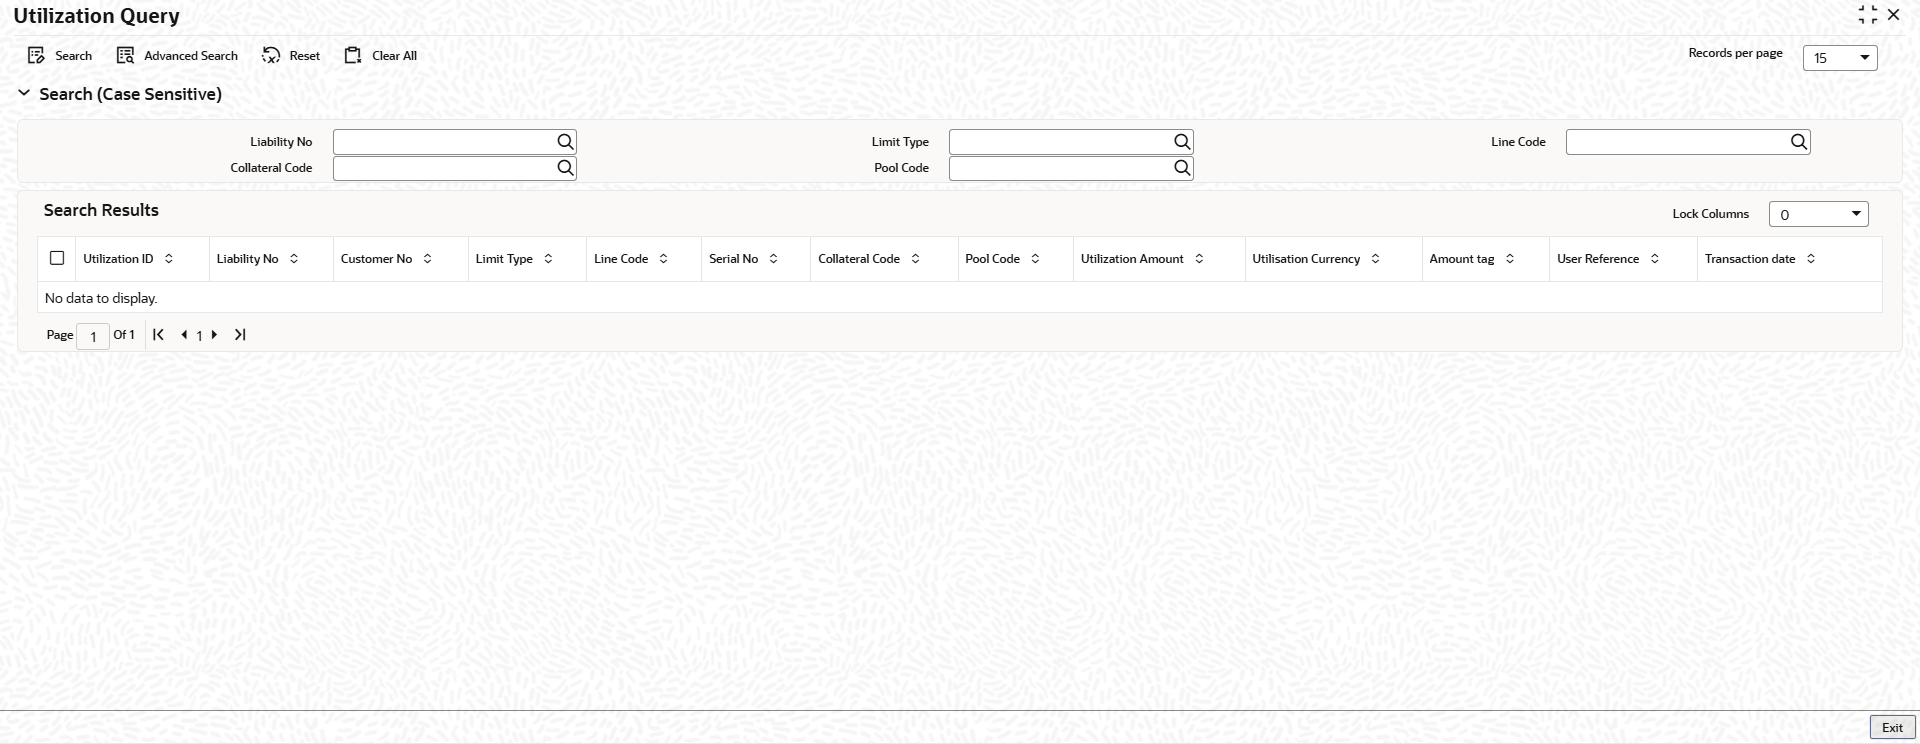This screenshot has width=1920, height=744.
Task: Click the Reset button
Action: (x=291, y=56)
